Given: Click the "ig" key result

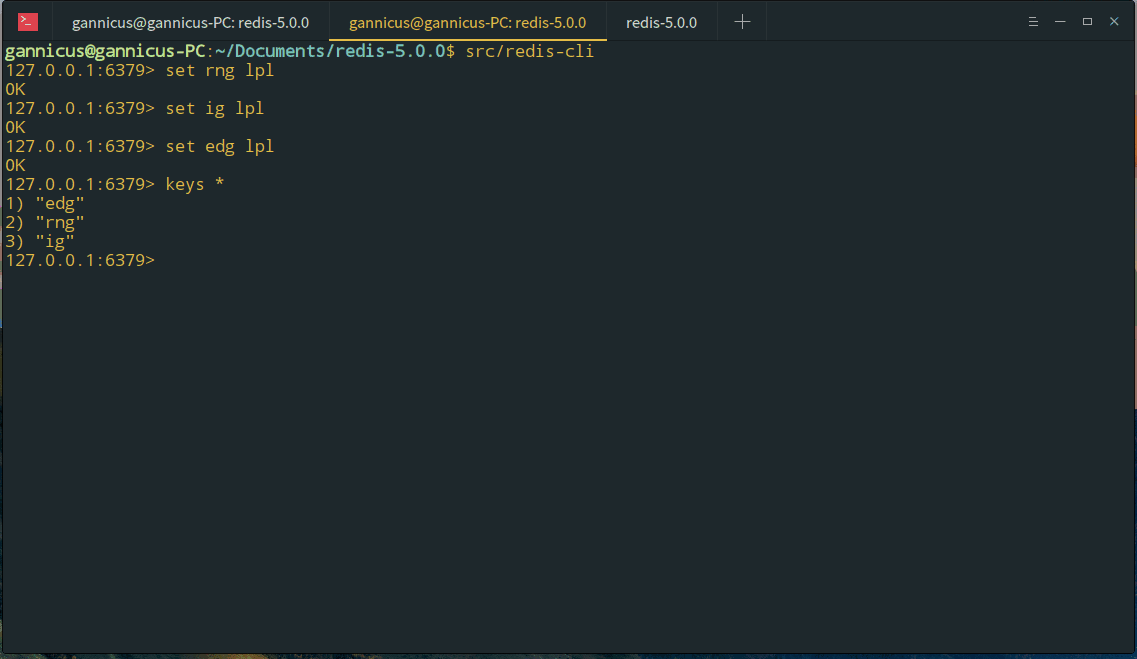Looking at the screenshot, I should pos(54,241).
